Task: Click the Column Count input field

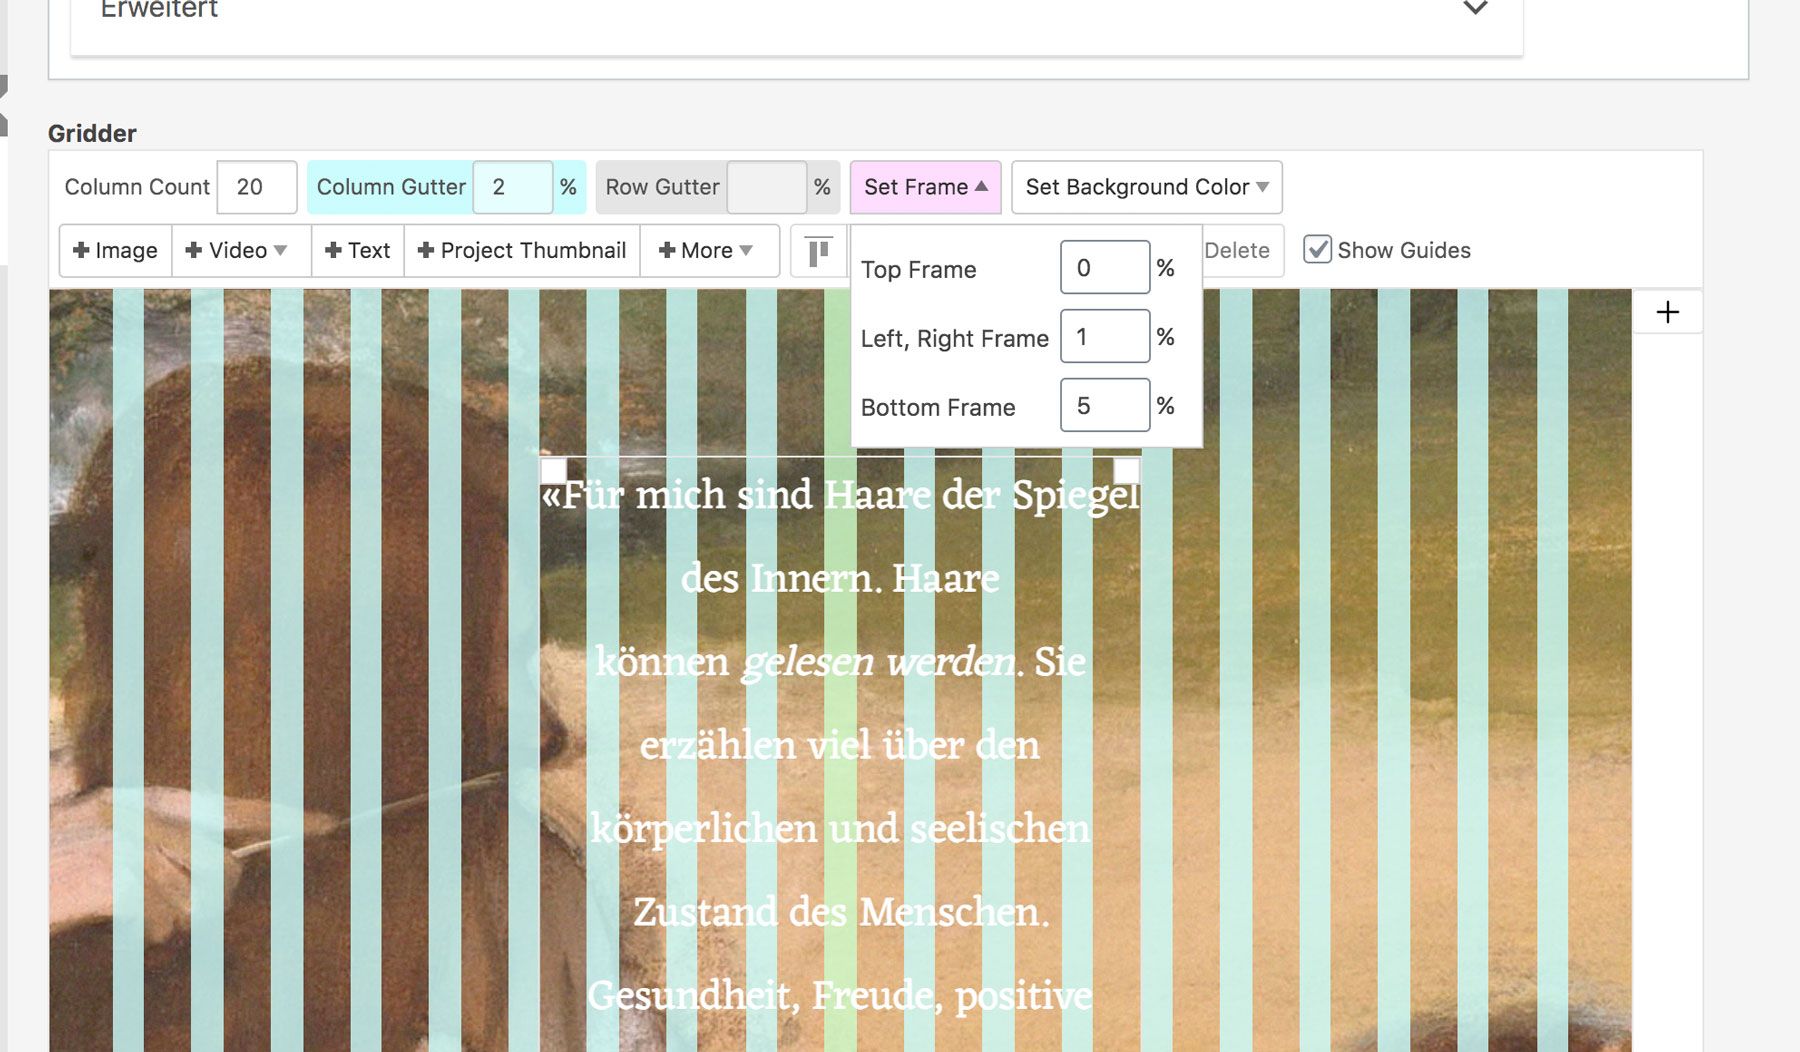Action: pos(256,188)
